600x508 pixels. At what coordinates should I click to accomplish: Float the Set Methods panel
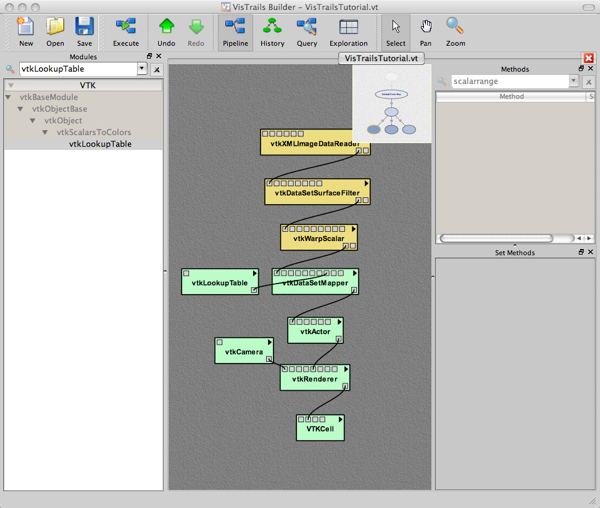(581, 252)
